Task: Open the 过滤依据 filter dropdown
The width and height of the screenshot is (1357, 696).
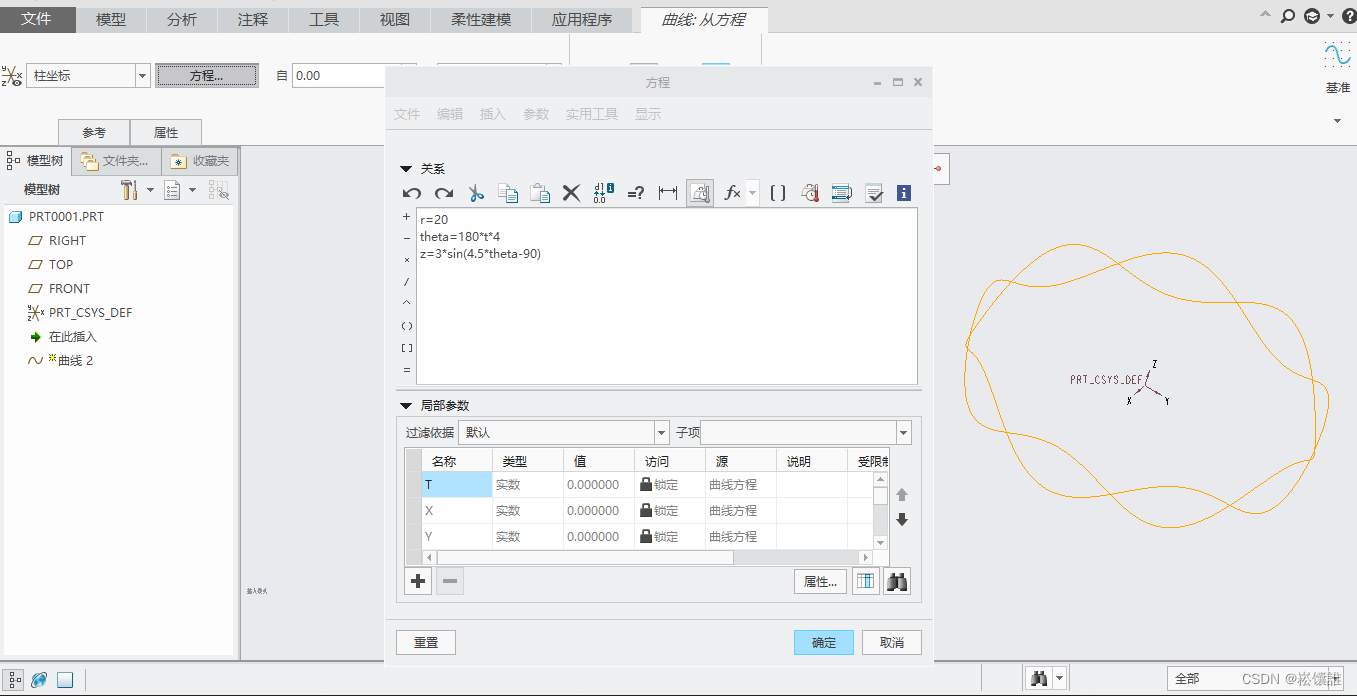Action: tap(661, 433)
